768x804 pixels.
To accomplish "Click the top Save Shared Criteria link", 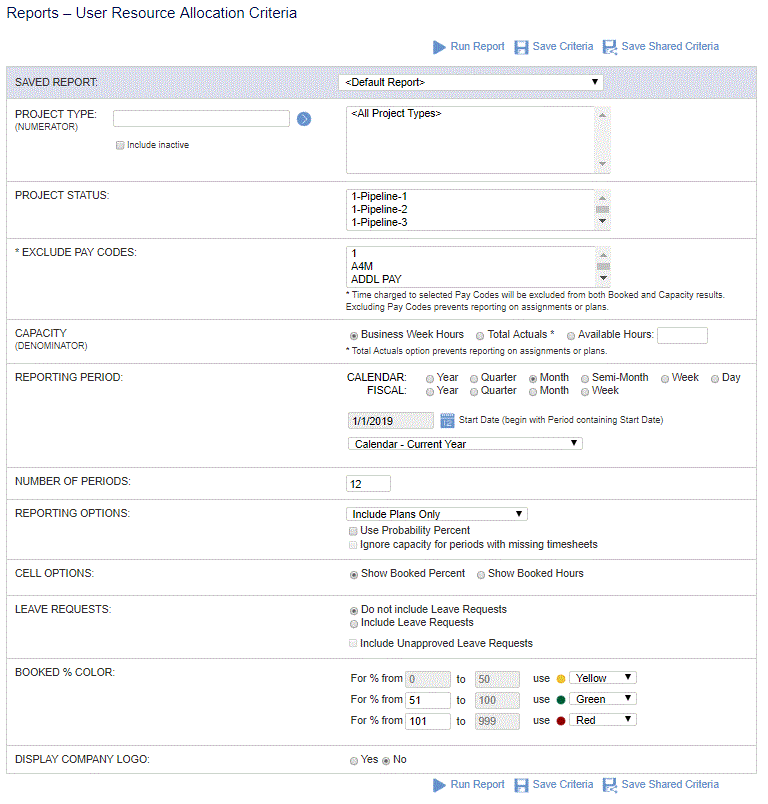I will [x=670, y=46].
